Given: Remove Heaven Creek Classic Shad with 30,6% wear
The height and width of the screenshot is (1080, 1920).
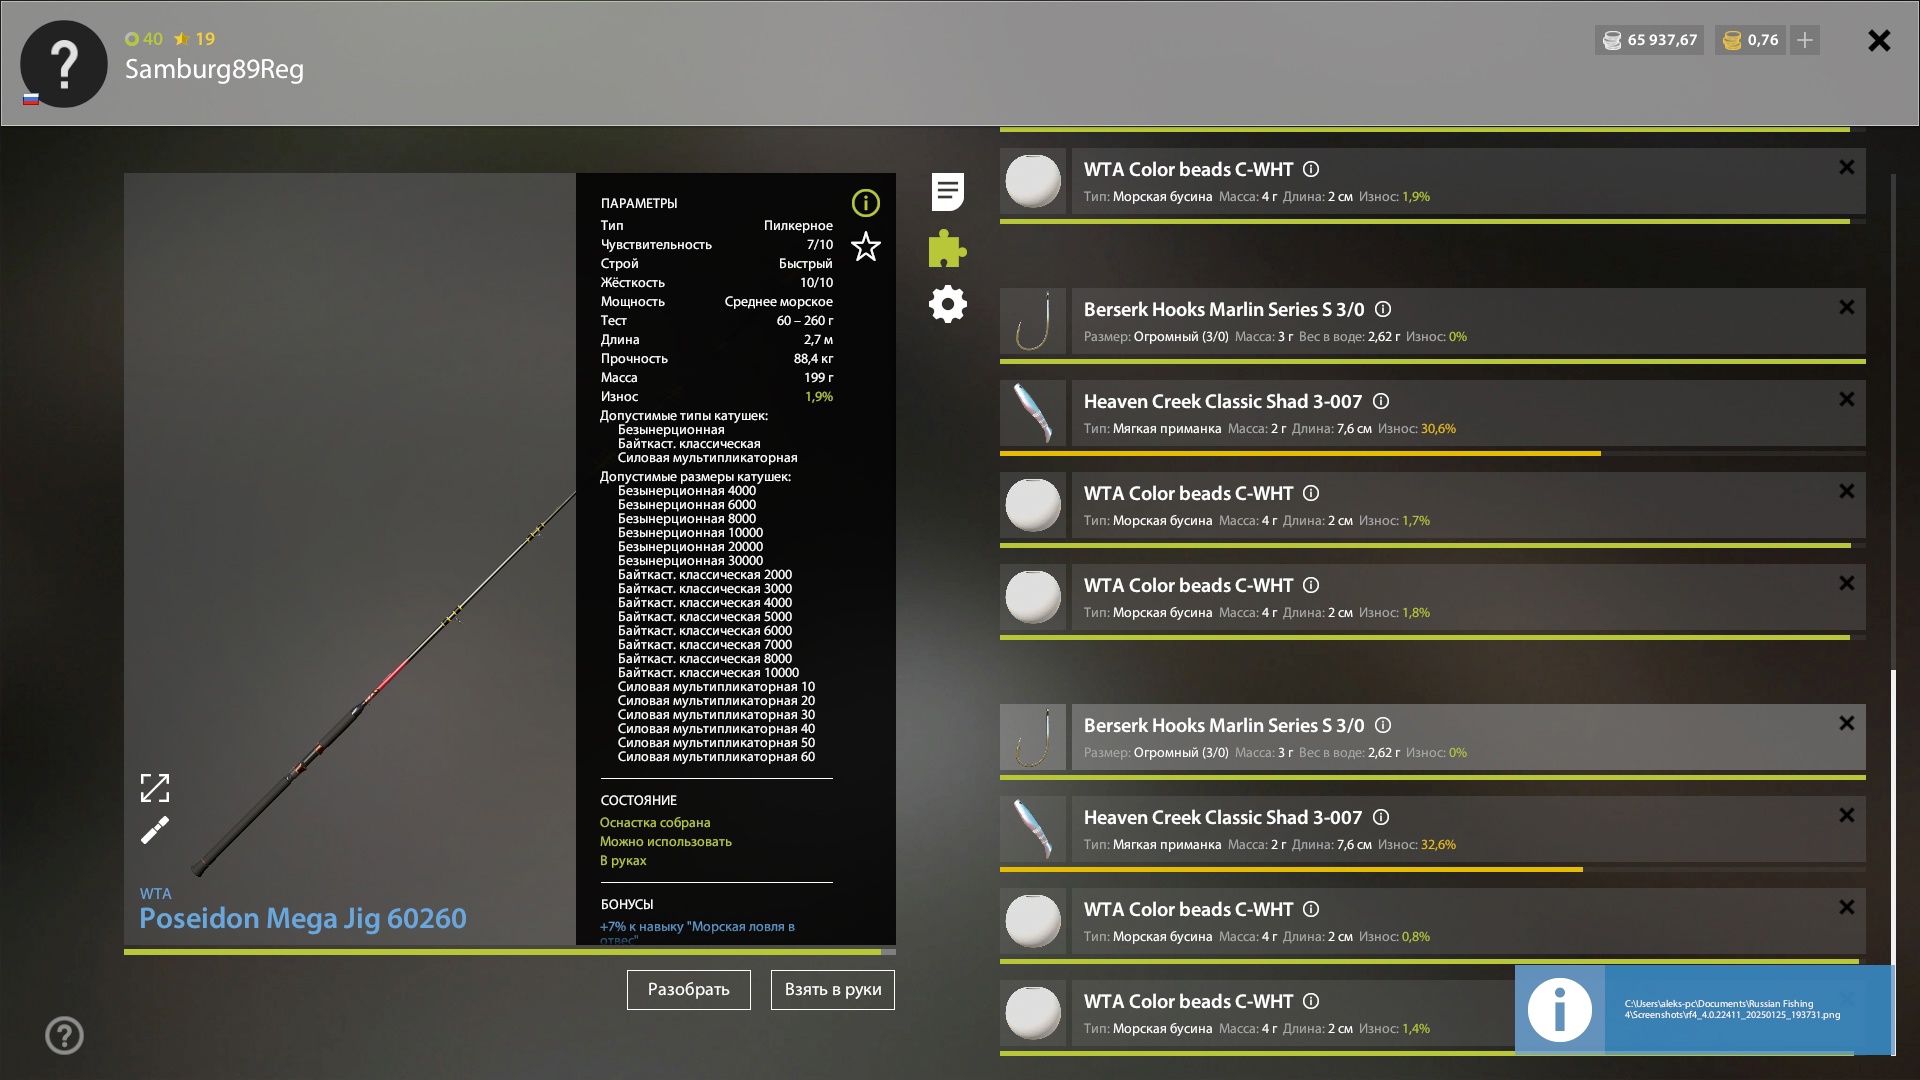Looking at the screenshot, I should click(1846, 399).
